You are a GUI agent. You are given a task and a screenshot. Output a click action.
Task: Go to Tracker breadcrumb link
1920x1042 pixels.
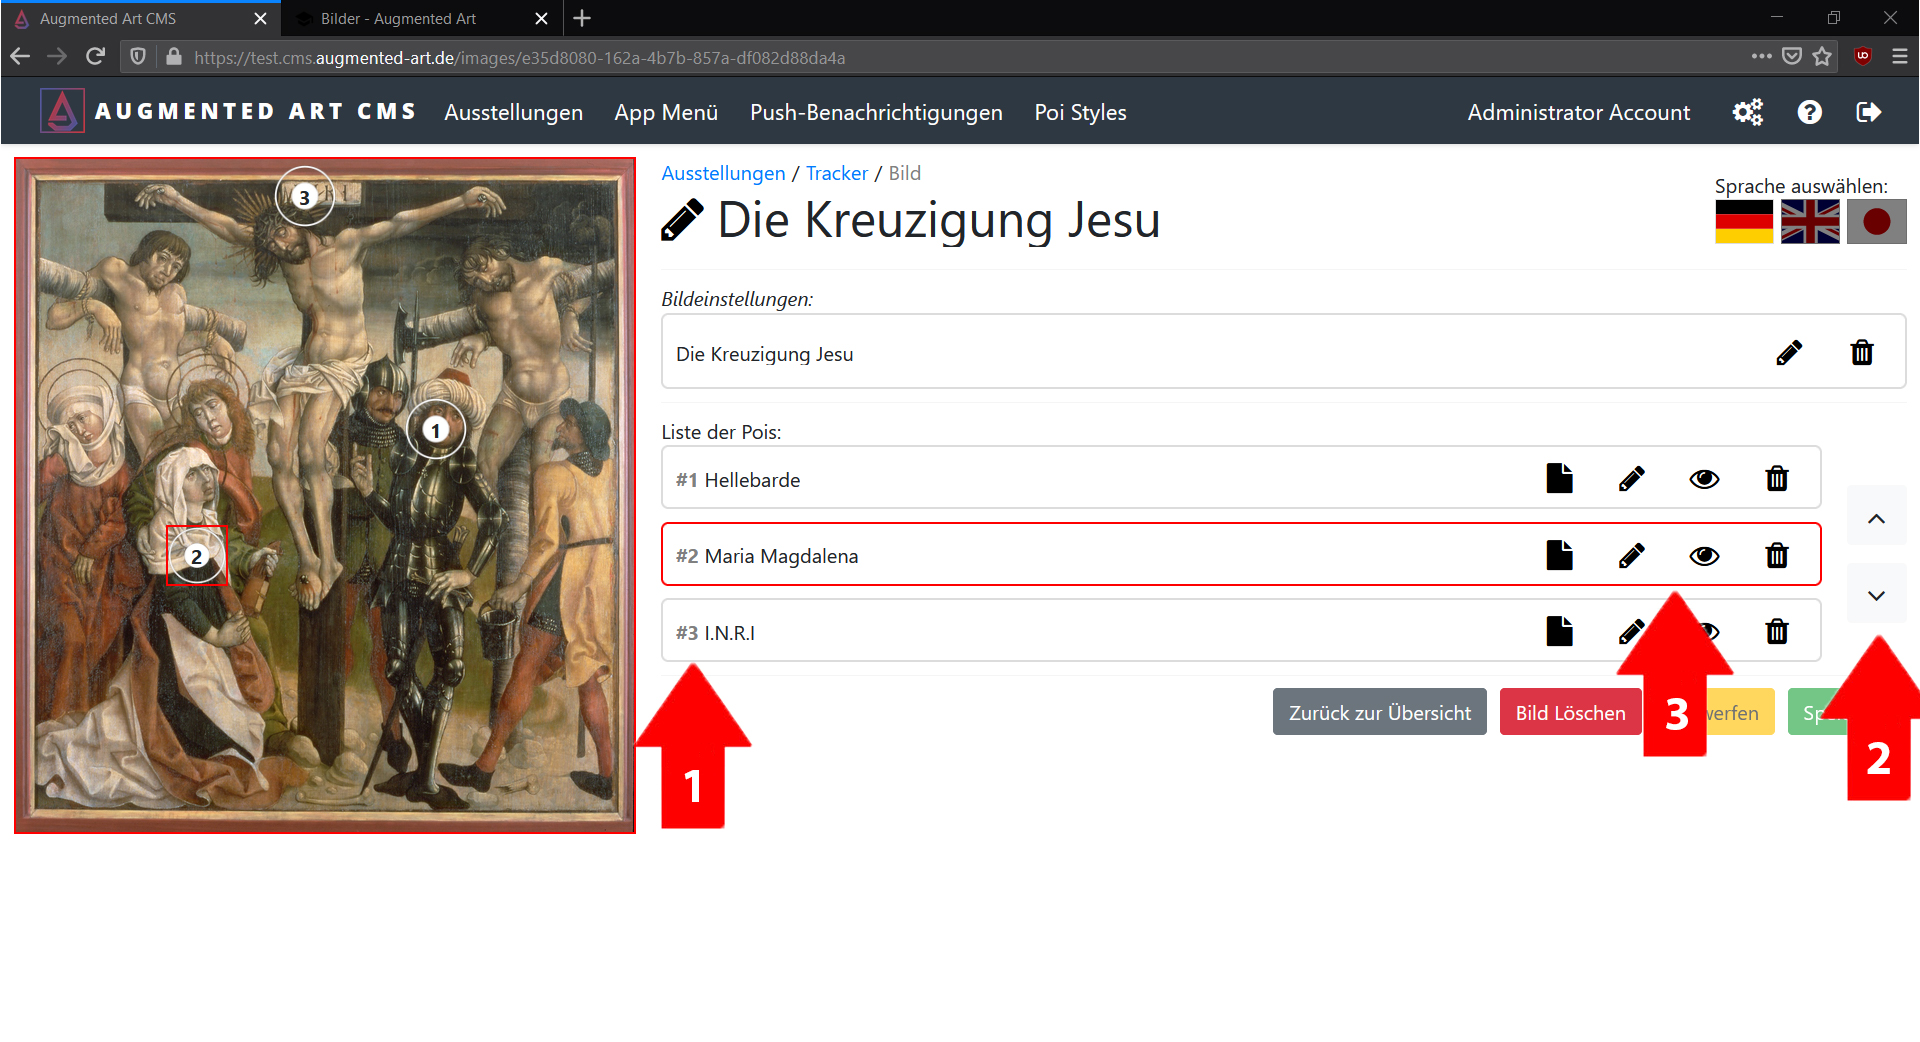tap(837, 173)
